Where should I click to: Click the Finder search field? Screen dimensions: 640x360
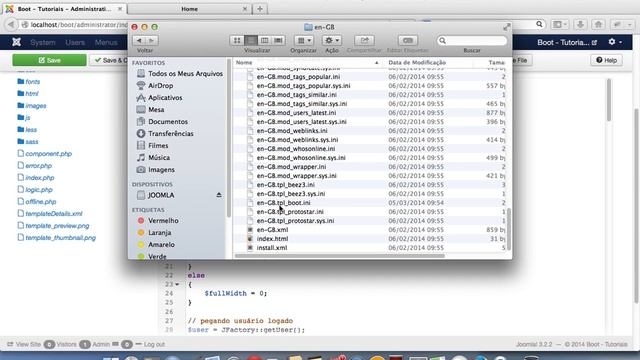click(472, 40)
